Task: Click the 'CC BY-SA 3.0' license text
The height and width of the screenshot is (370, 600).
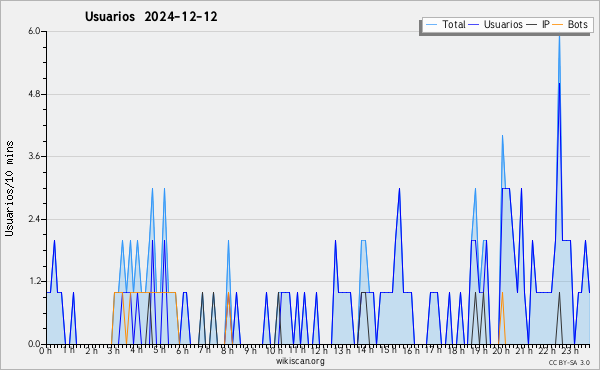Action: [569, 362]
